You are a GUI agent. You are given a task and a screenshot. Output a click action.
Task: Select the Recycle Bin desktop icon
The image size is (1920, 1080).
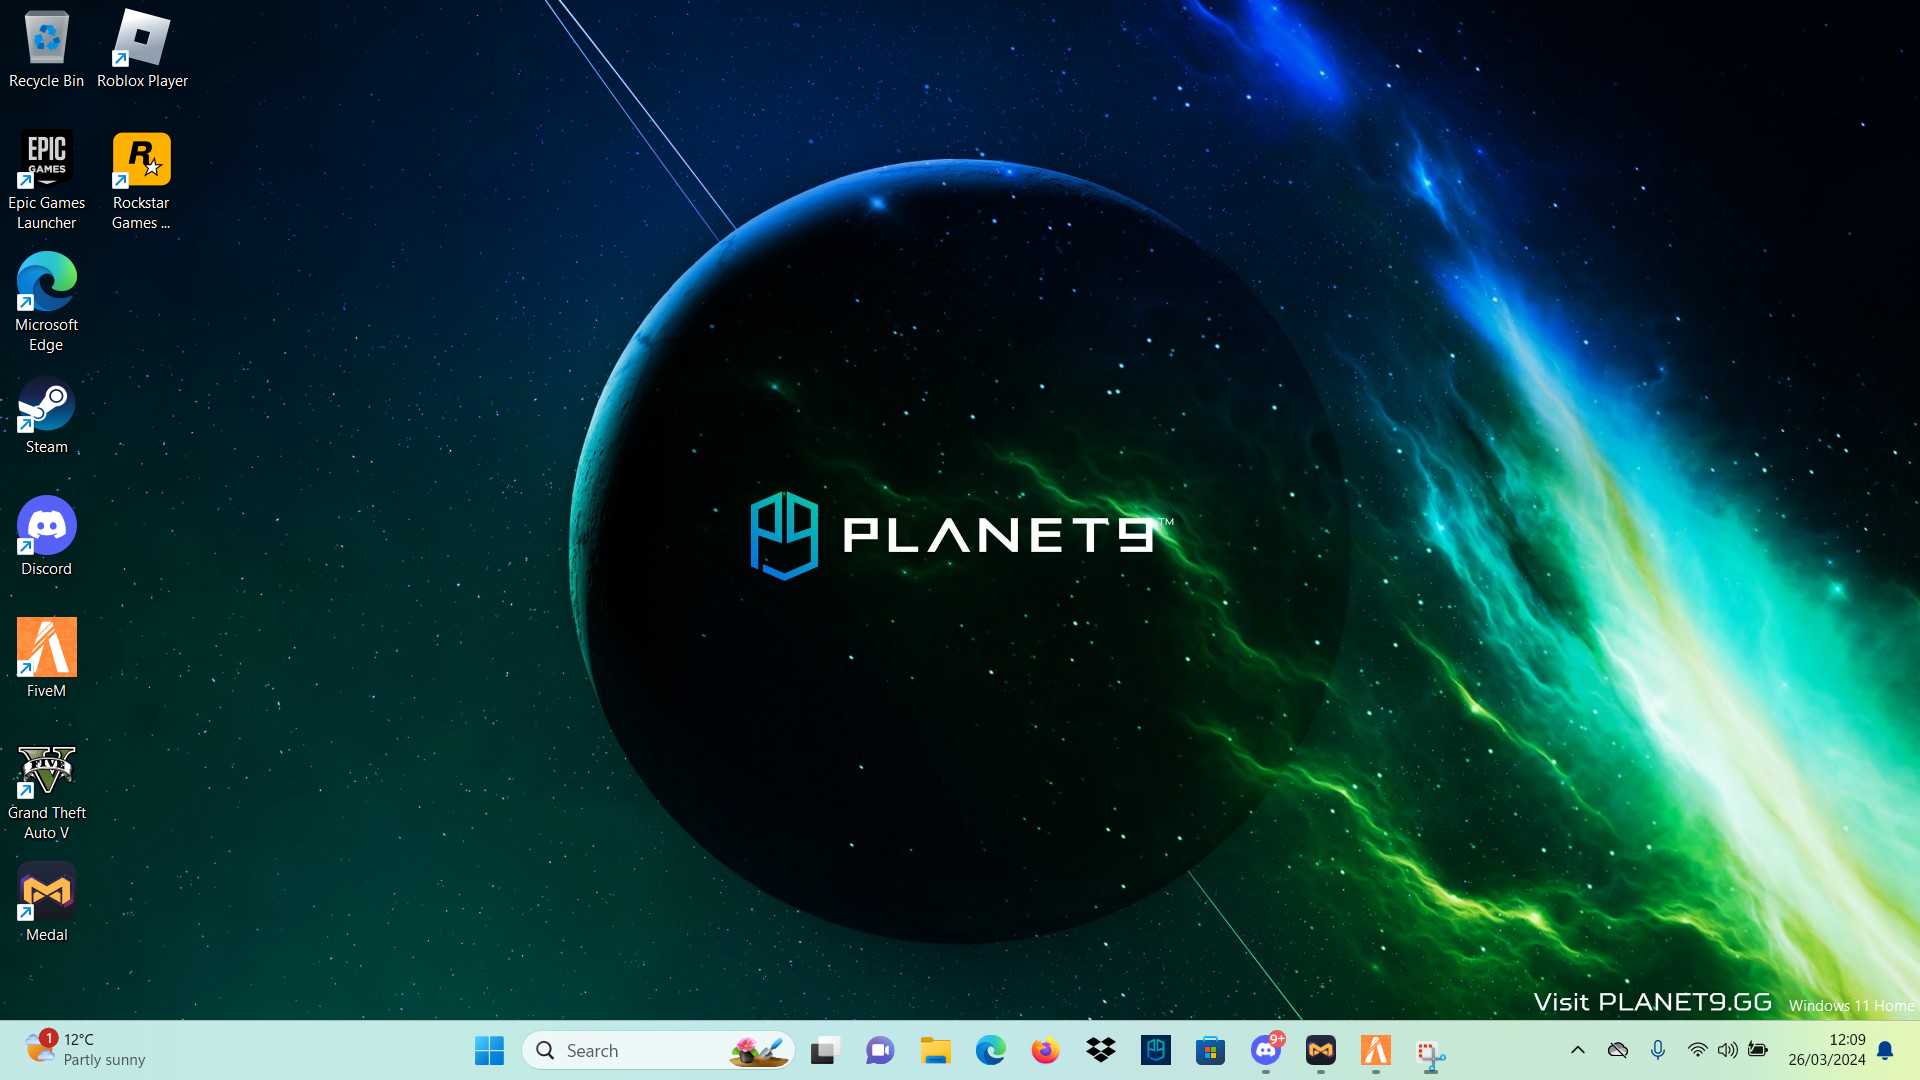[x=46, y=50]
